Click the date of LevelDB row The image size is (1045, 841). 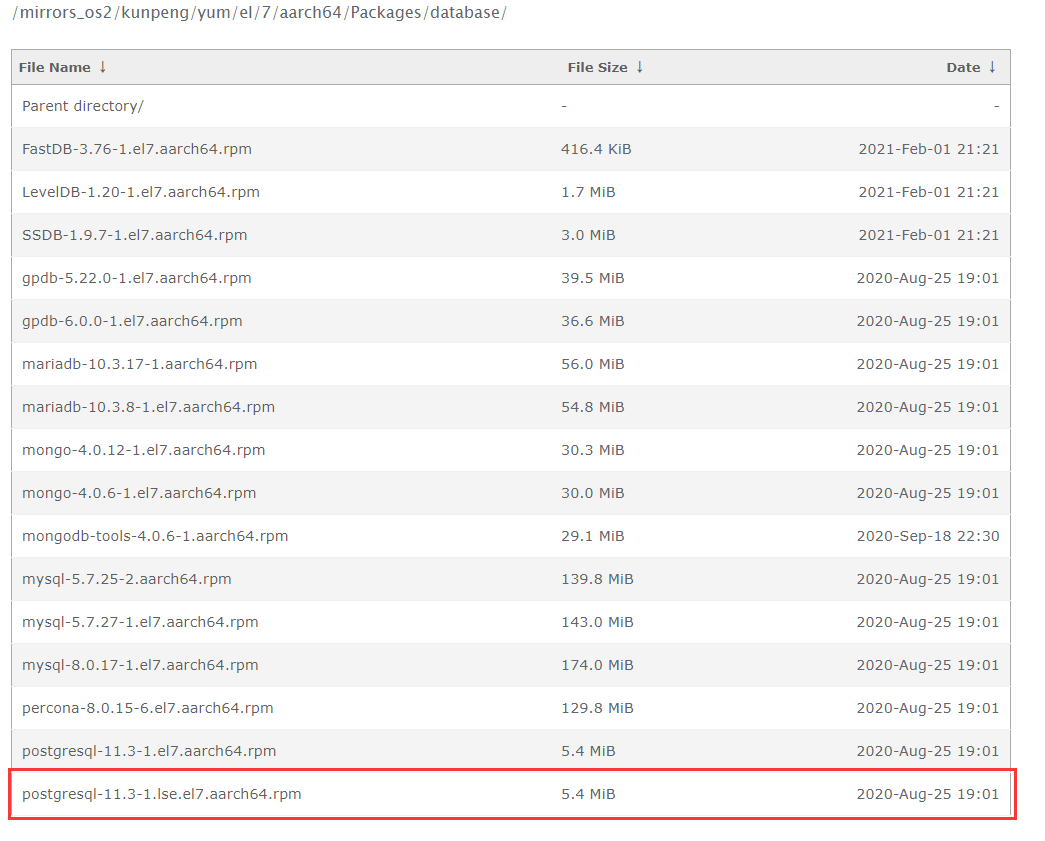(x=929, y=192)
